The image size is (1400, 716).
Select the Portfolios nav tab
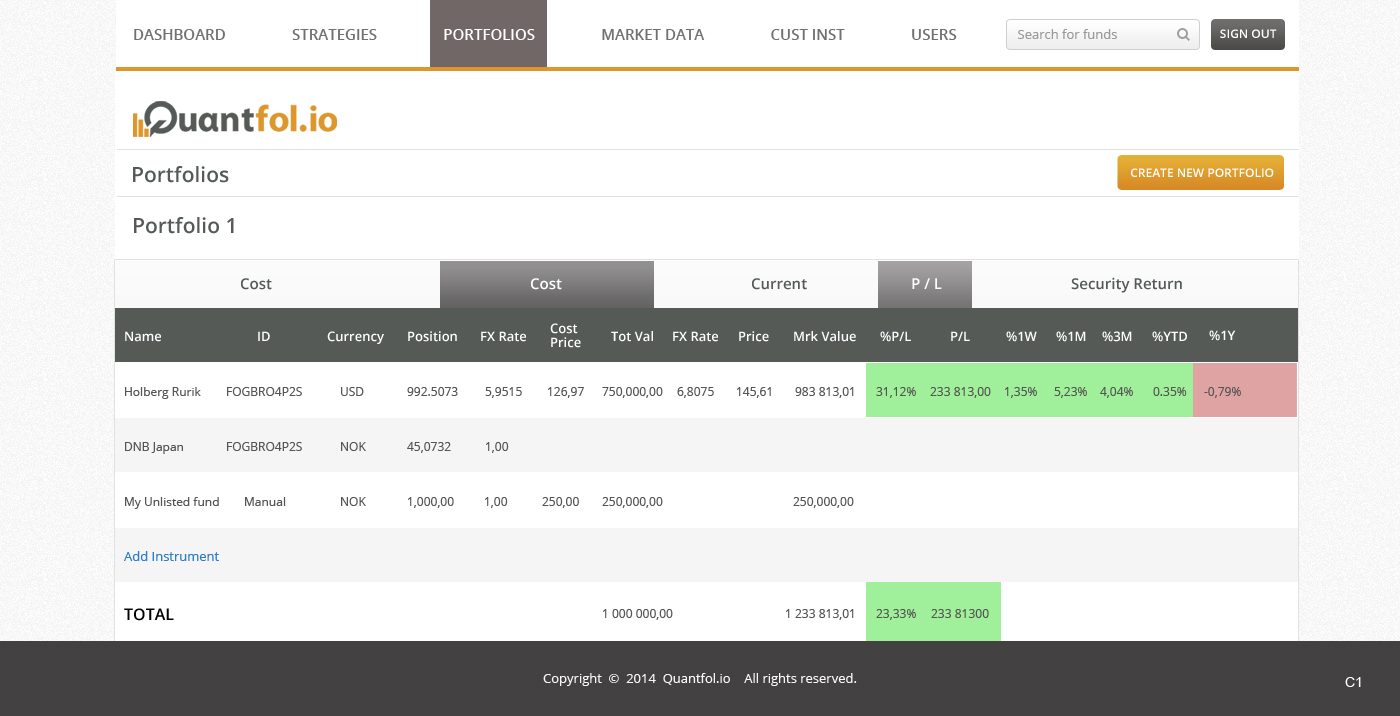[488, 34]
